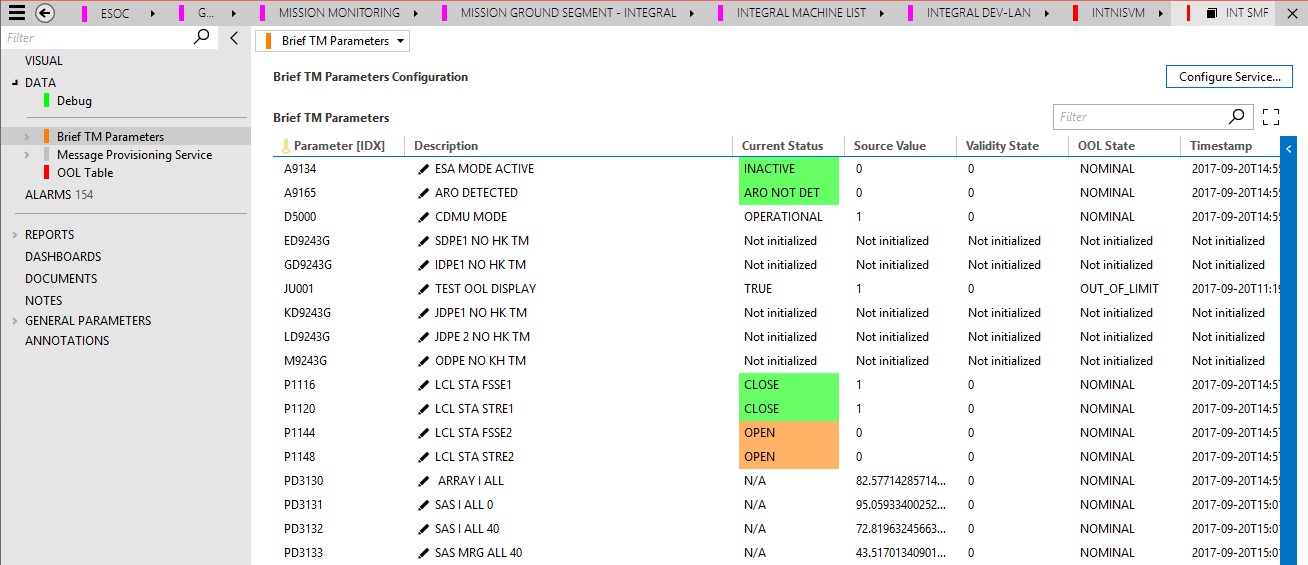Switch to the MISSION MONITORING breadcrumb tab

point(339,13)
